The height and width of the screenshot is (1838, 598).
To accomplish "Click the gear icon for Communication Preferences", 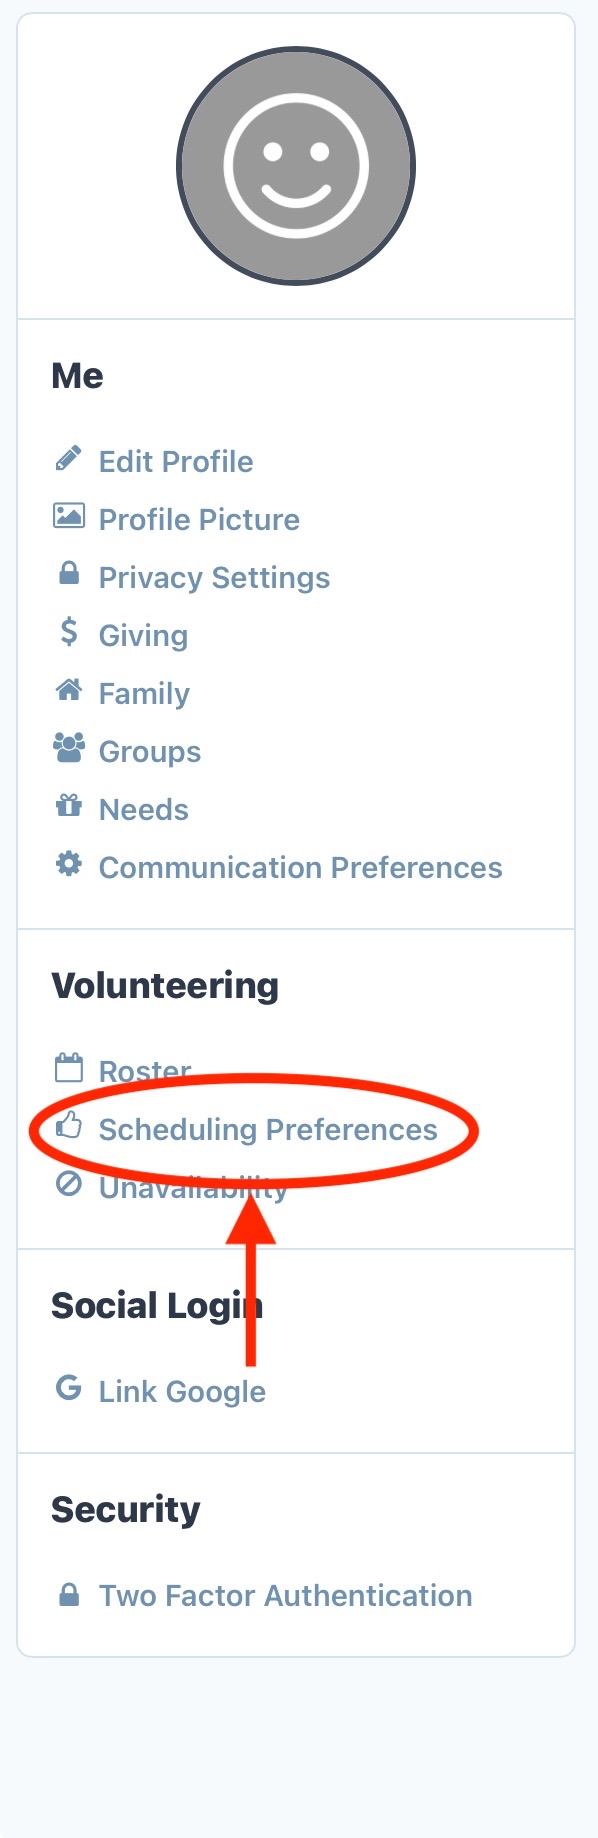I will 68,864.
